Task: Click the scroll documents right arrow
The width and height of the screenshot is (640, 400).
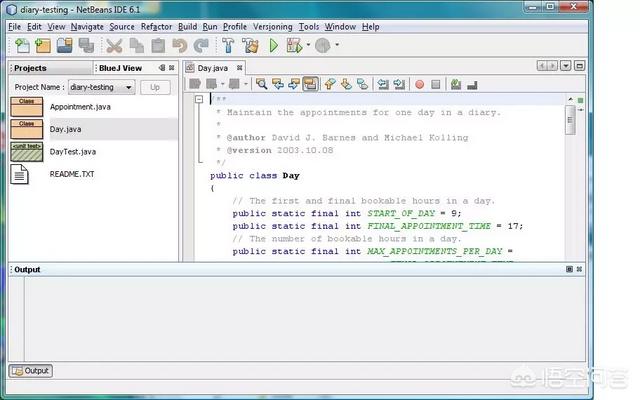Action: [552, 66]
